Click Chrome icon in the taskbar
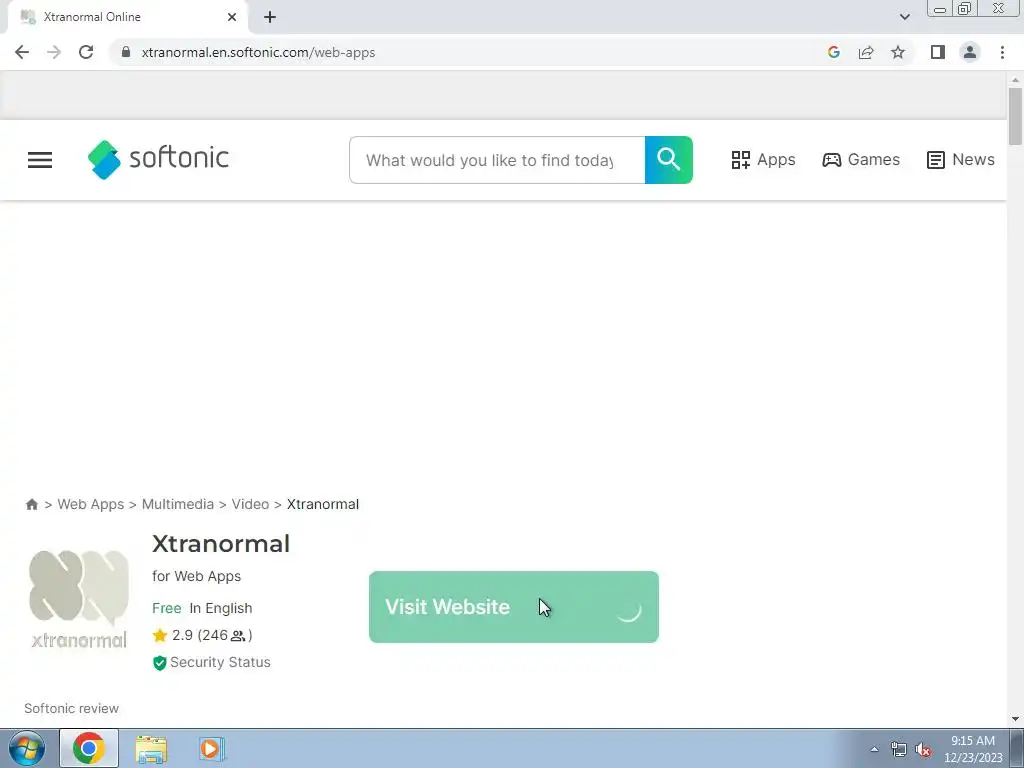 click(89, 748)
